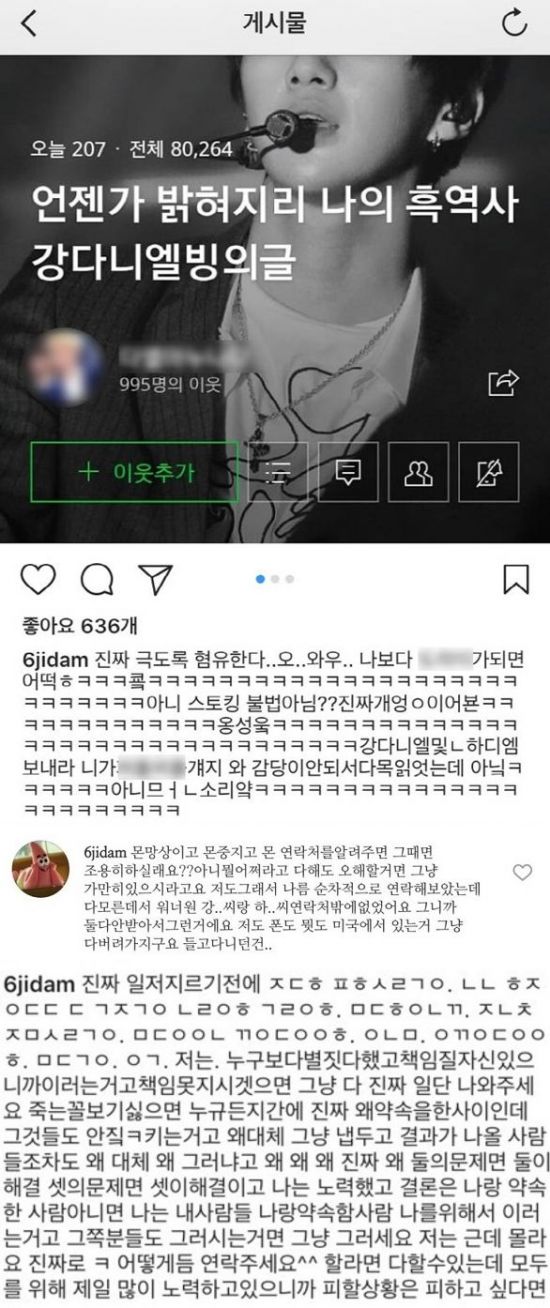This screenshot has width=550, height=1308.
Task: Refresh the 게시물 page
Action: click(x=514, y=23)
